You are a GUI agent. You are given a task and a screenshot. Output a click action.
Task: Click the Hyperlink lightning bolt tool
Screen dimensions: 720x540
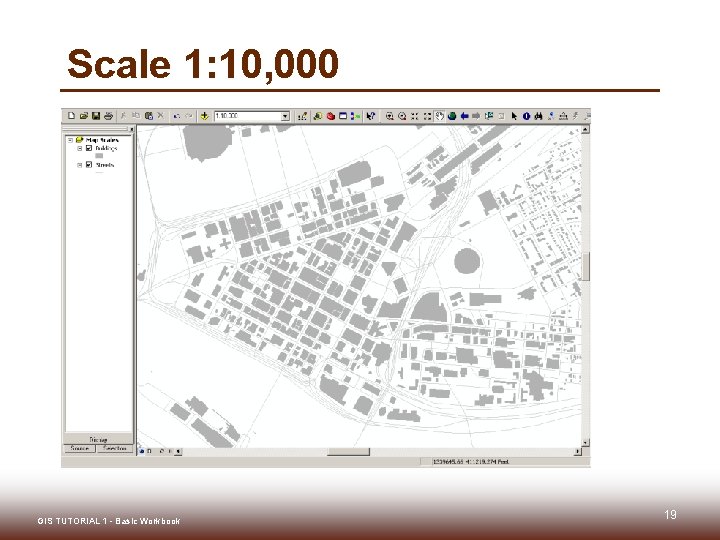tap(575, 116)
